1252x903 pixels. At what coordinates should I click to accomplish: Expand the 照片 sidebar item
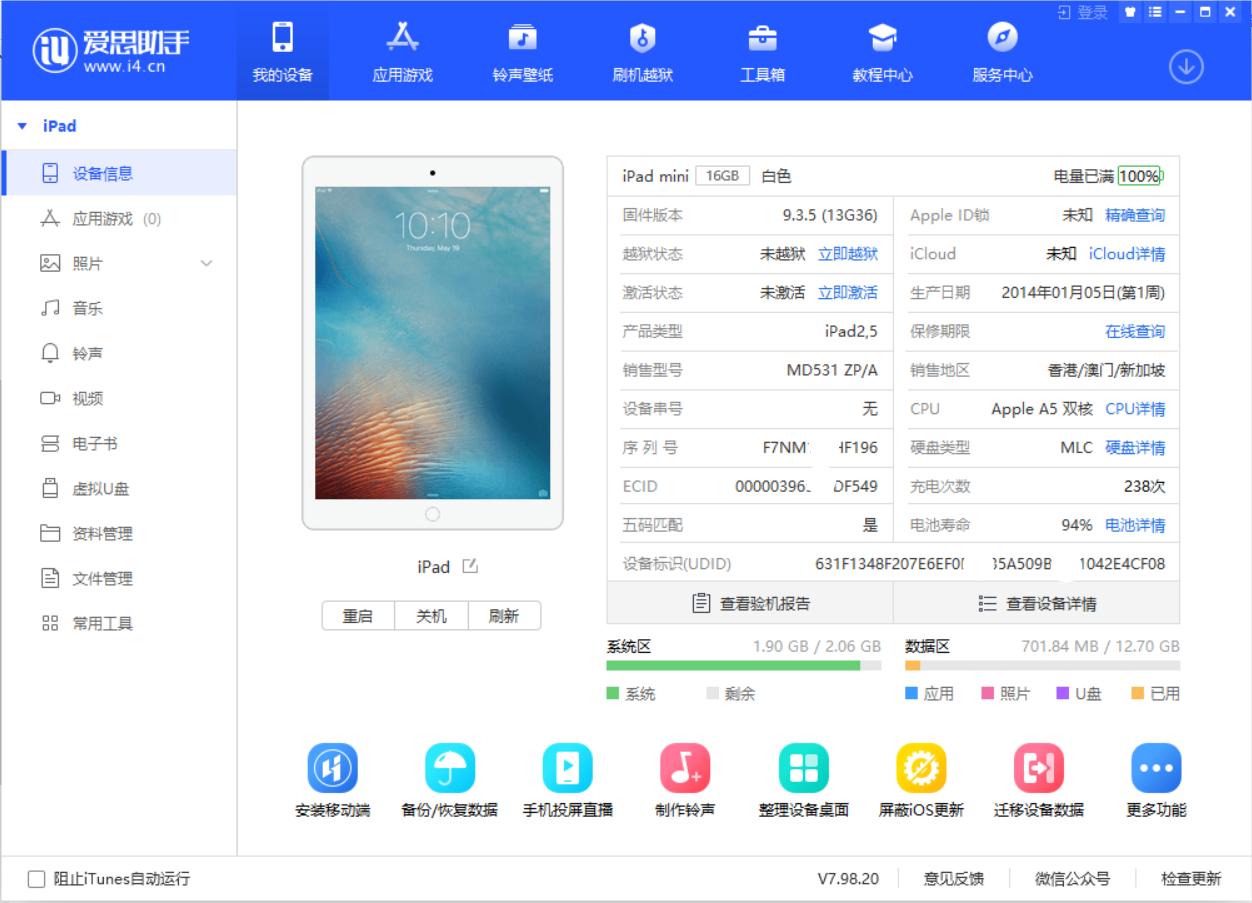point(207,263)
